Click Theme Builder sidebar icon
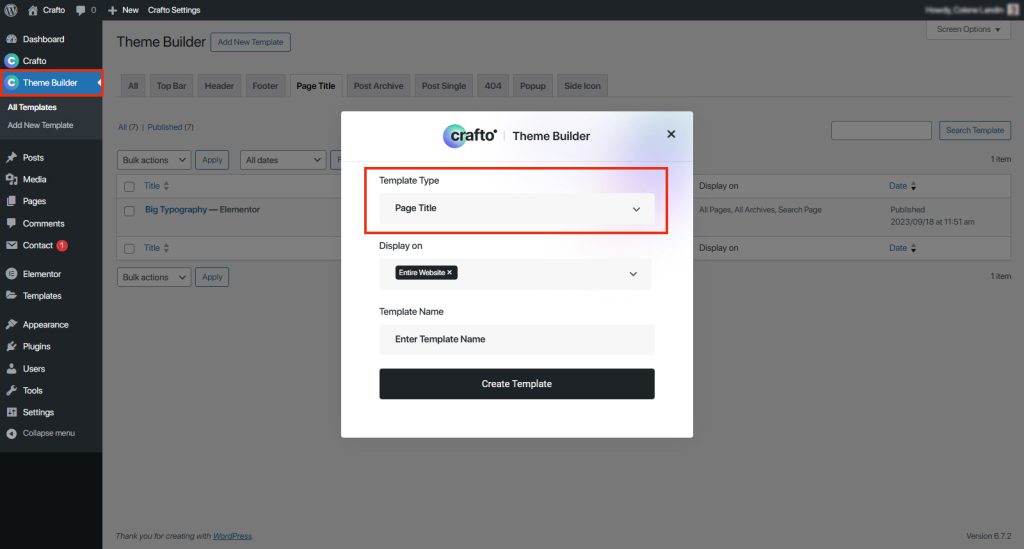 coord(11,82)
